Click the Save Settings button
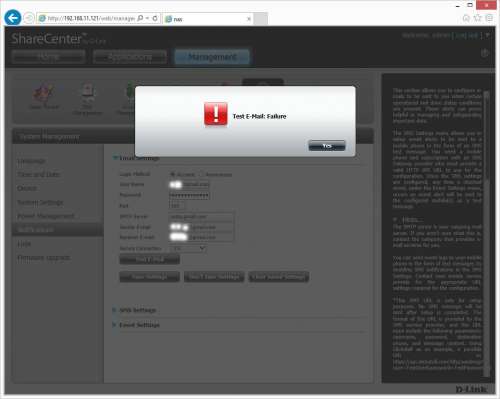500x399 pixels. (x=150, y=277)
